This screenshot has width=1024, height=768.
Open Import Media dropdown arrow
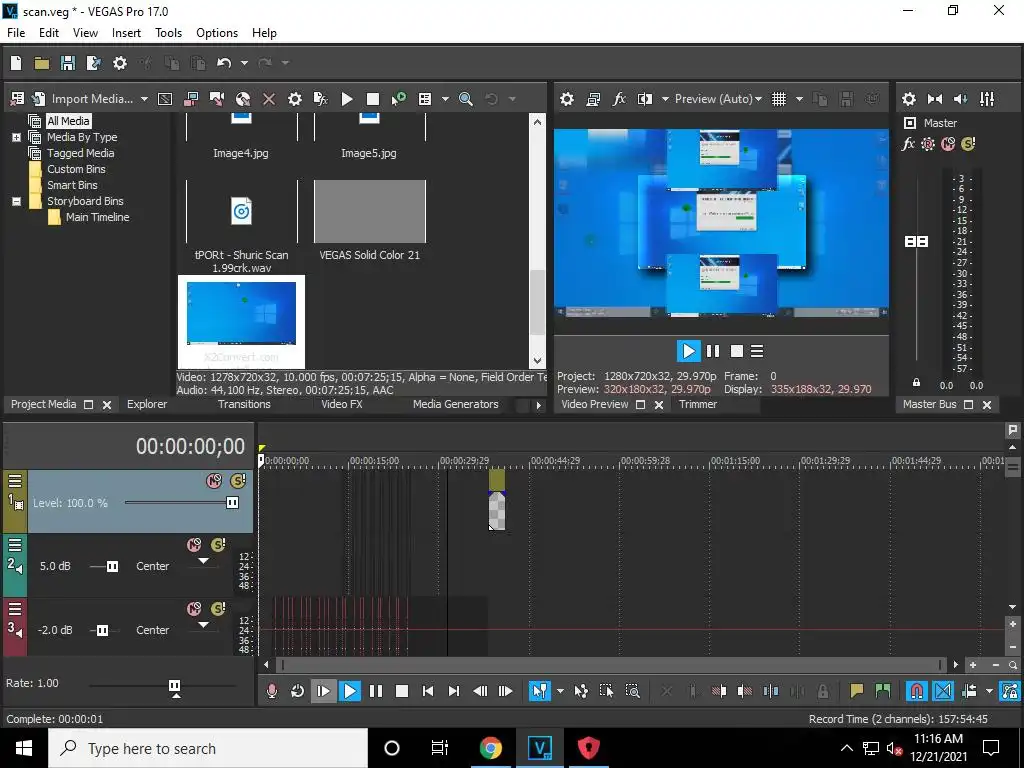click(x=144, y=99)
